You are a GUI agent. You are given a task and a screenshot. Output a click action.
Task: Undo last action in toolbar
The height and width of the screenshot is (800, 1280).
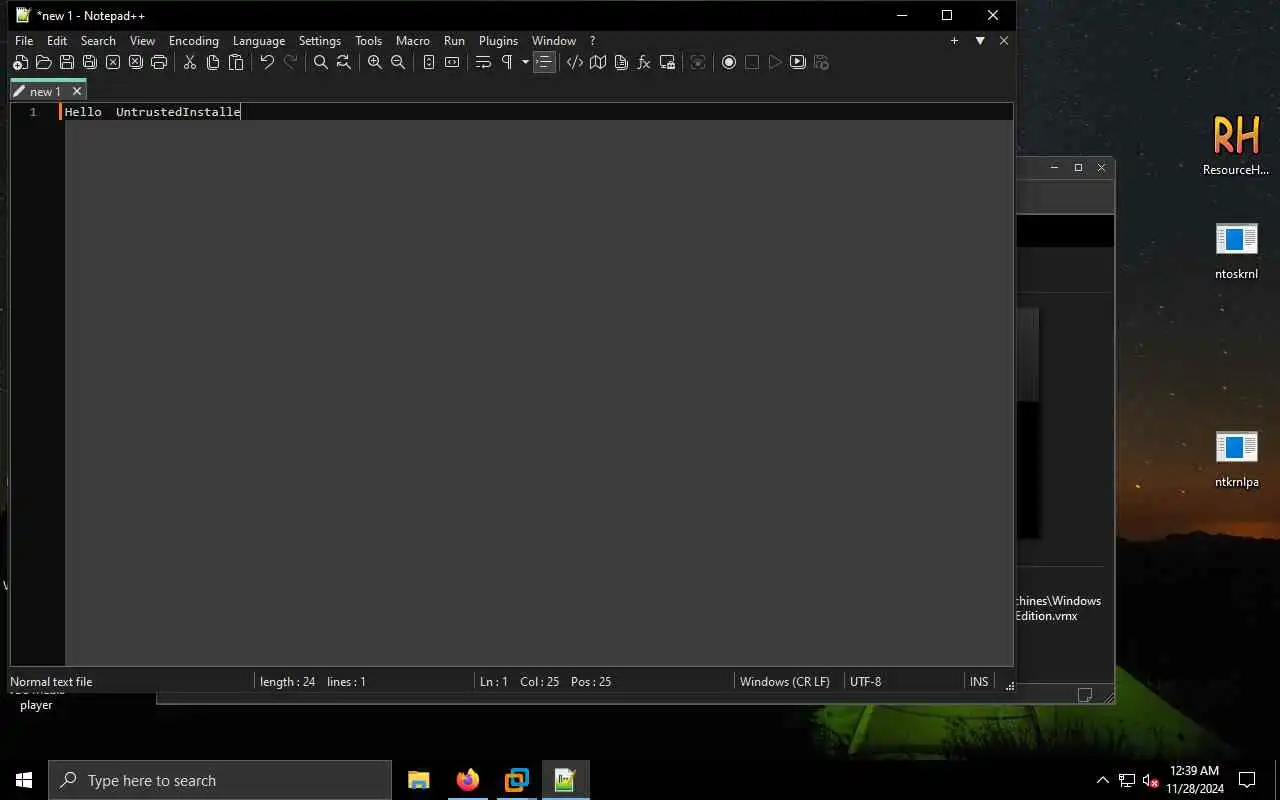[267, 62]
